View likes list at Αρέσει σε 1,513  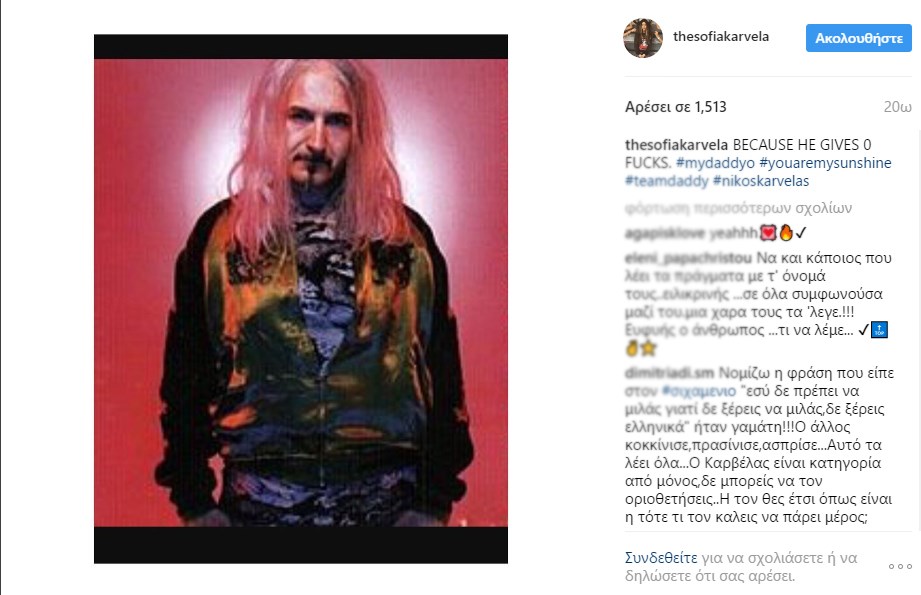click(675, 107)
